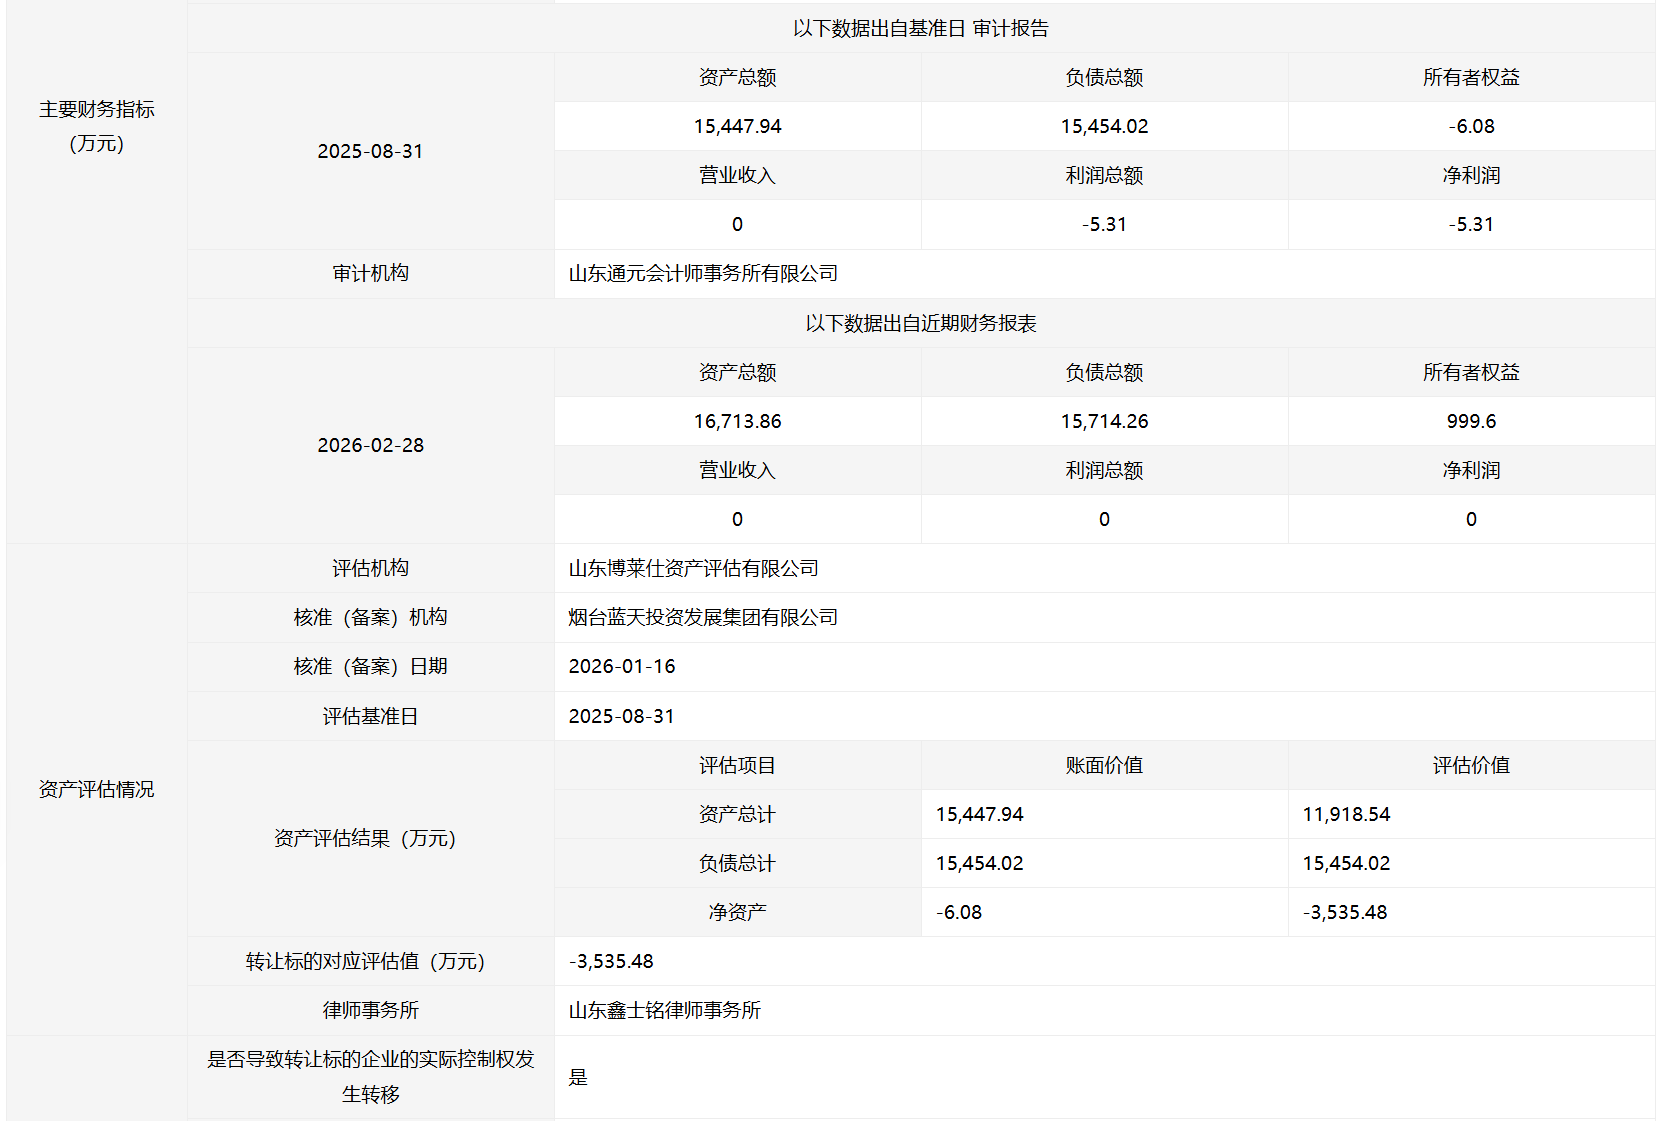Select the 2026-02-28 reporting date cell
Screen dimensions: 1660x1121
(370, 446)
